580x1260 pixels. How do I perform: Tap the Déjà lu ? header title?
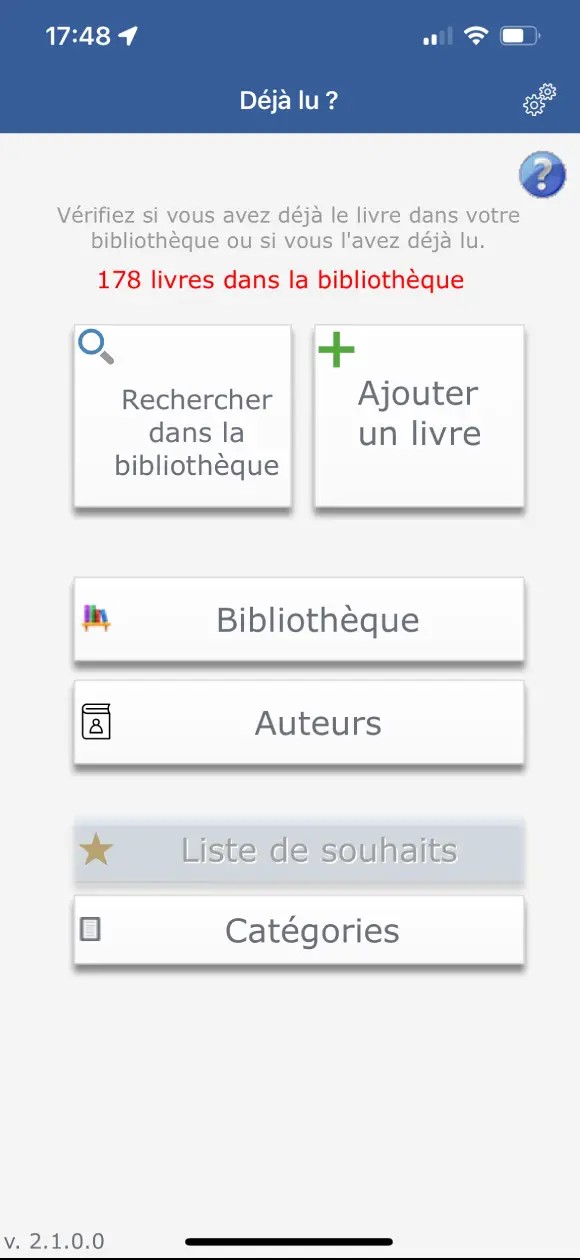(289, 100)
